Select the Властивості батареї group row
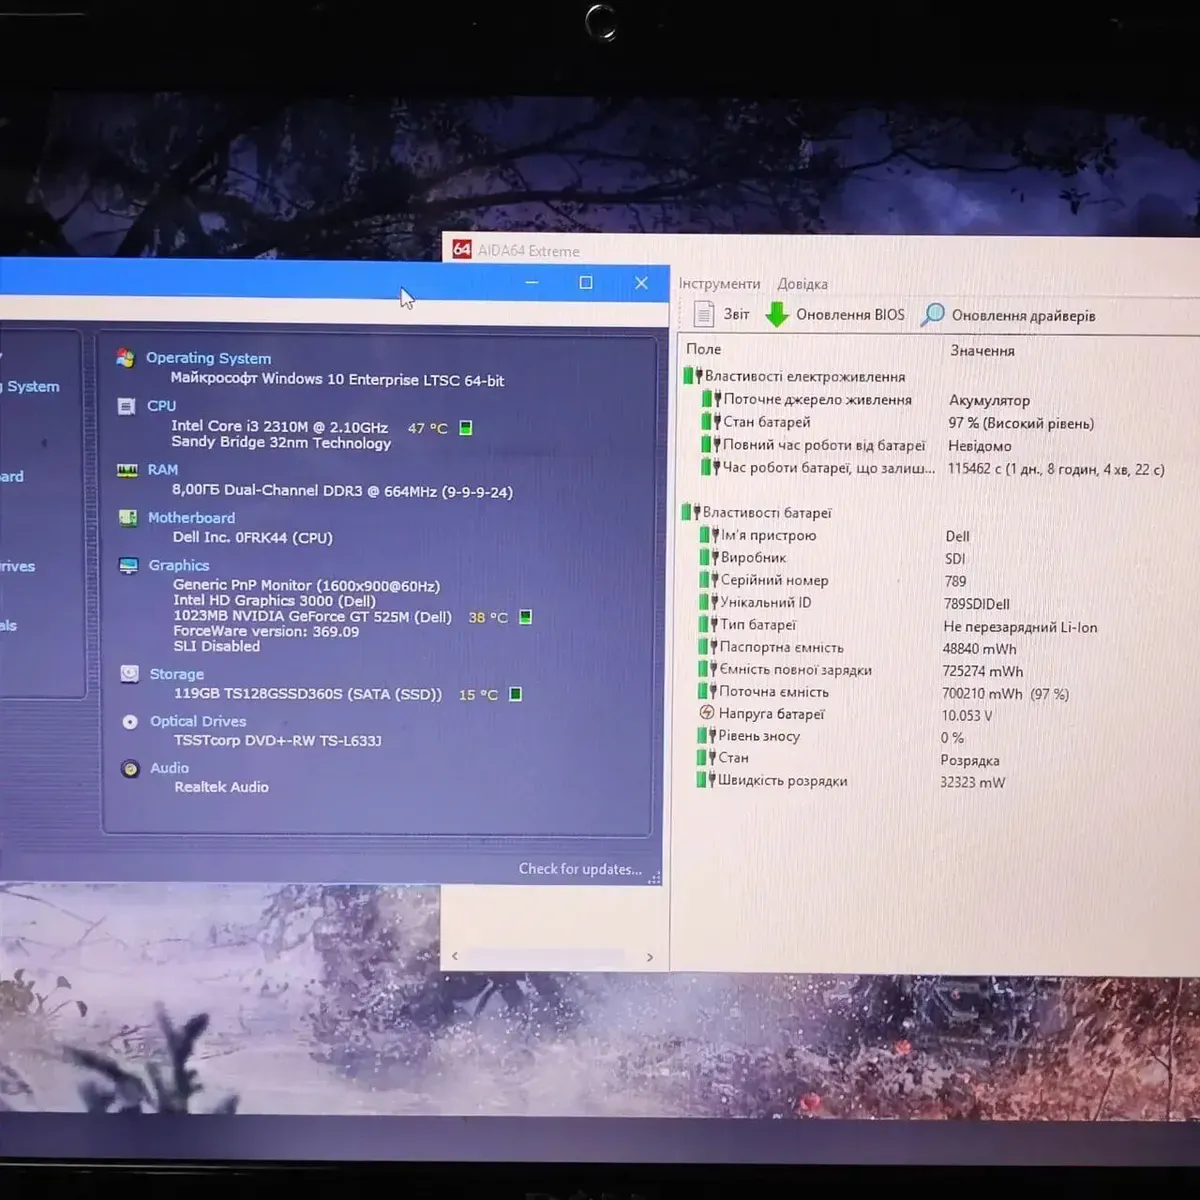Image resolution: width=1200 pixels, height=1200 pixels. coord(766,513)
